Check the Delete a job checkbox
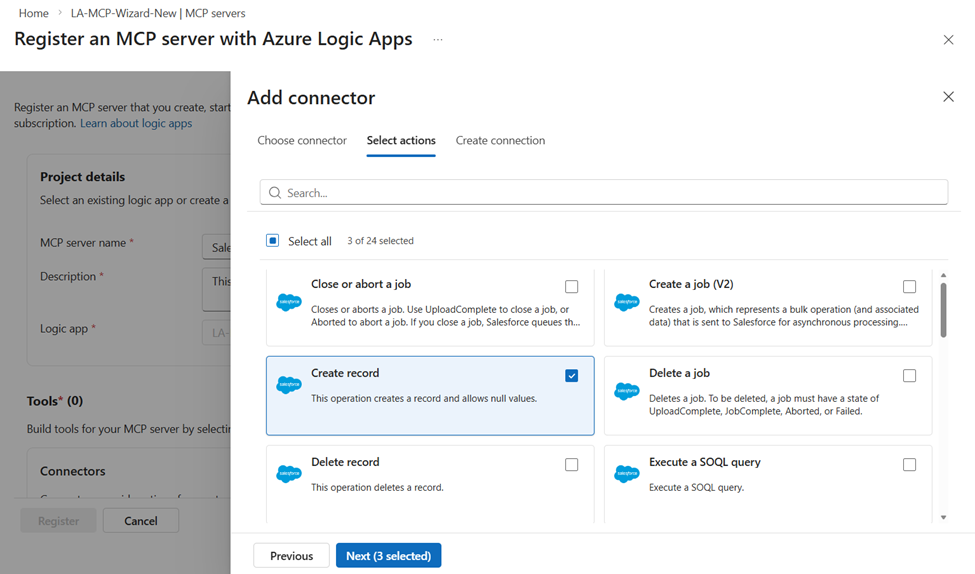 tap(909, 376)
